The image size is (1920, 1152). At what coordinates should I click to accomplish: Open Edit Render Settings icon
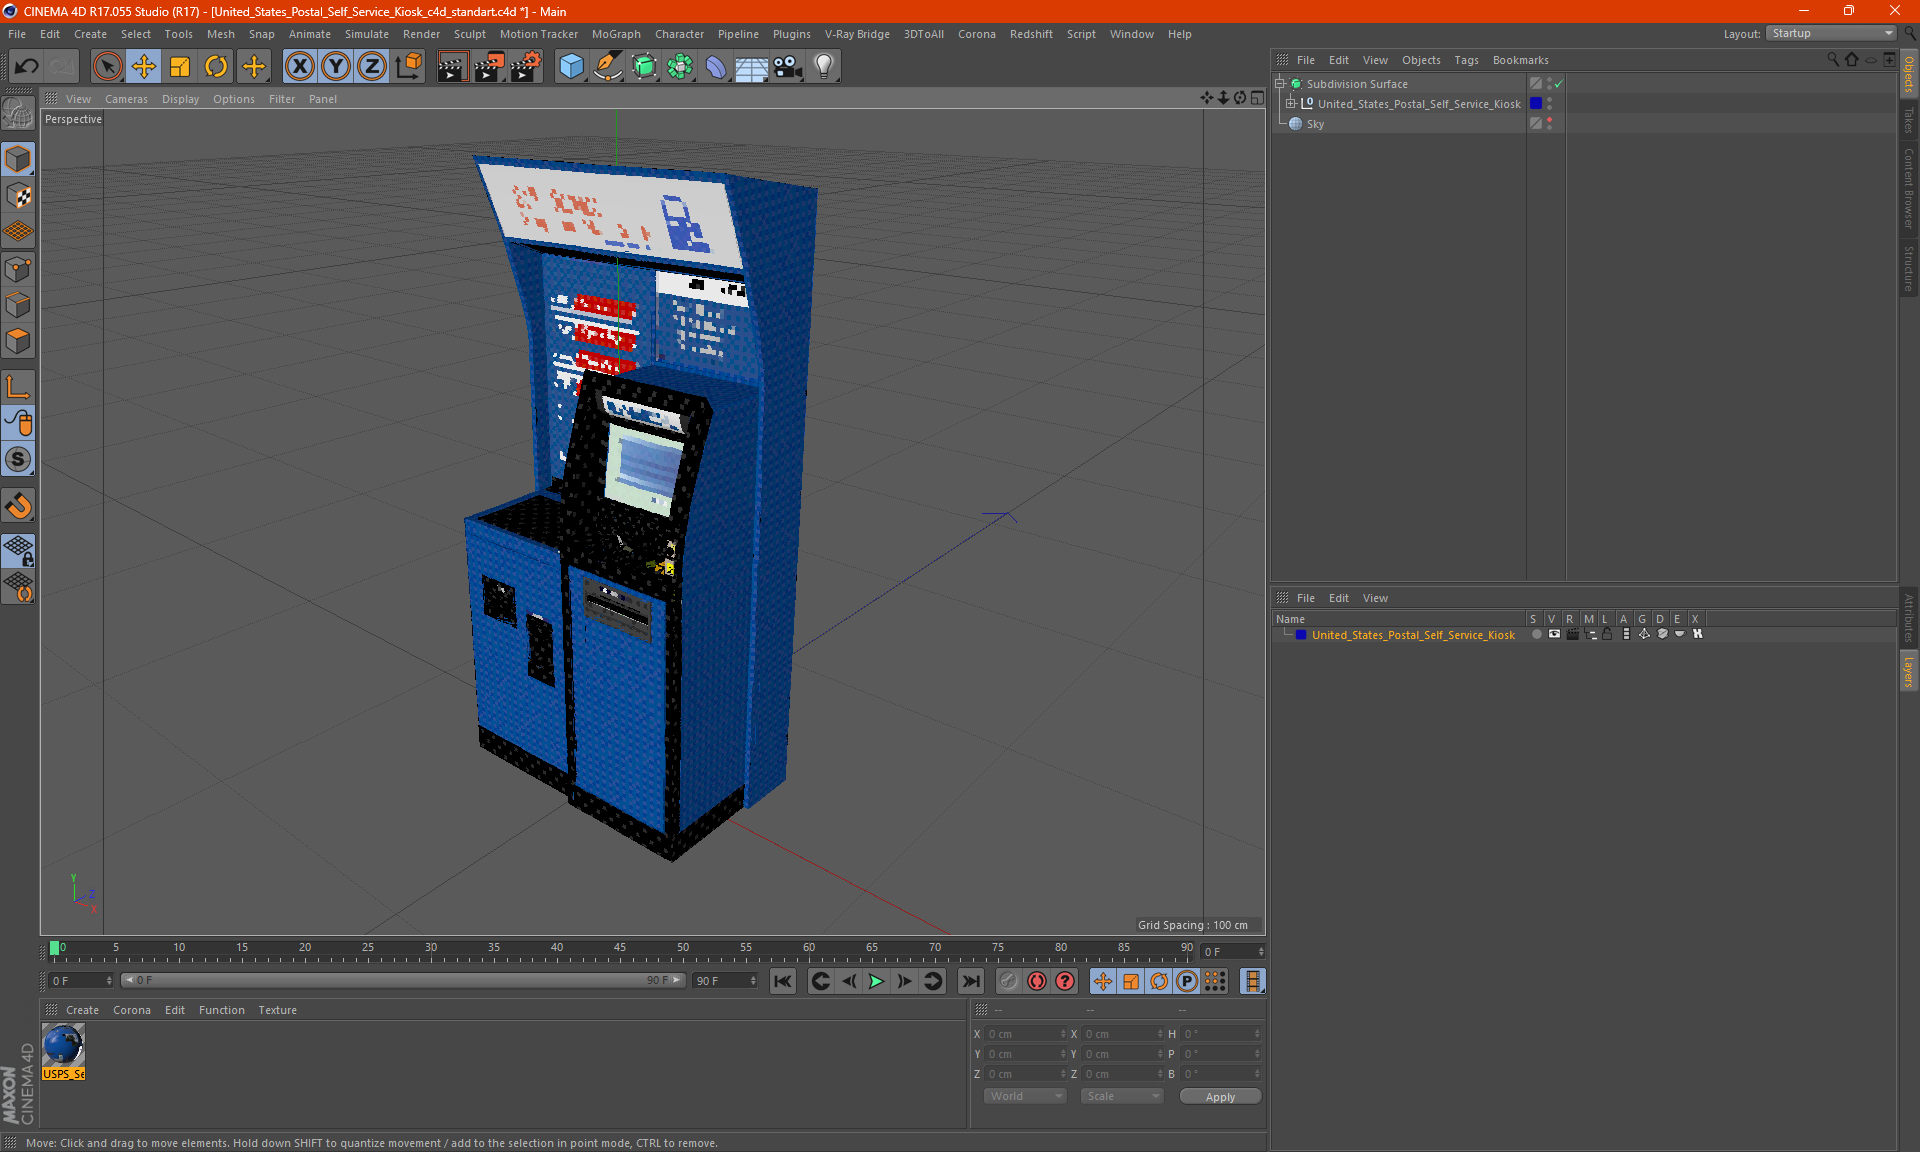coord(526,67)
